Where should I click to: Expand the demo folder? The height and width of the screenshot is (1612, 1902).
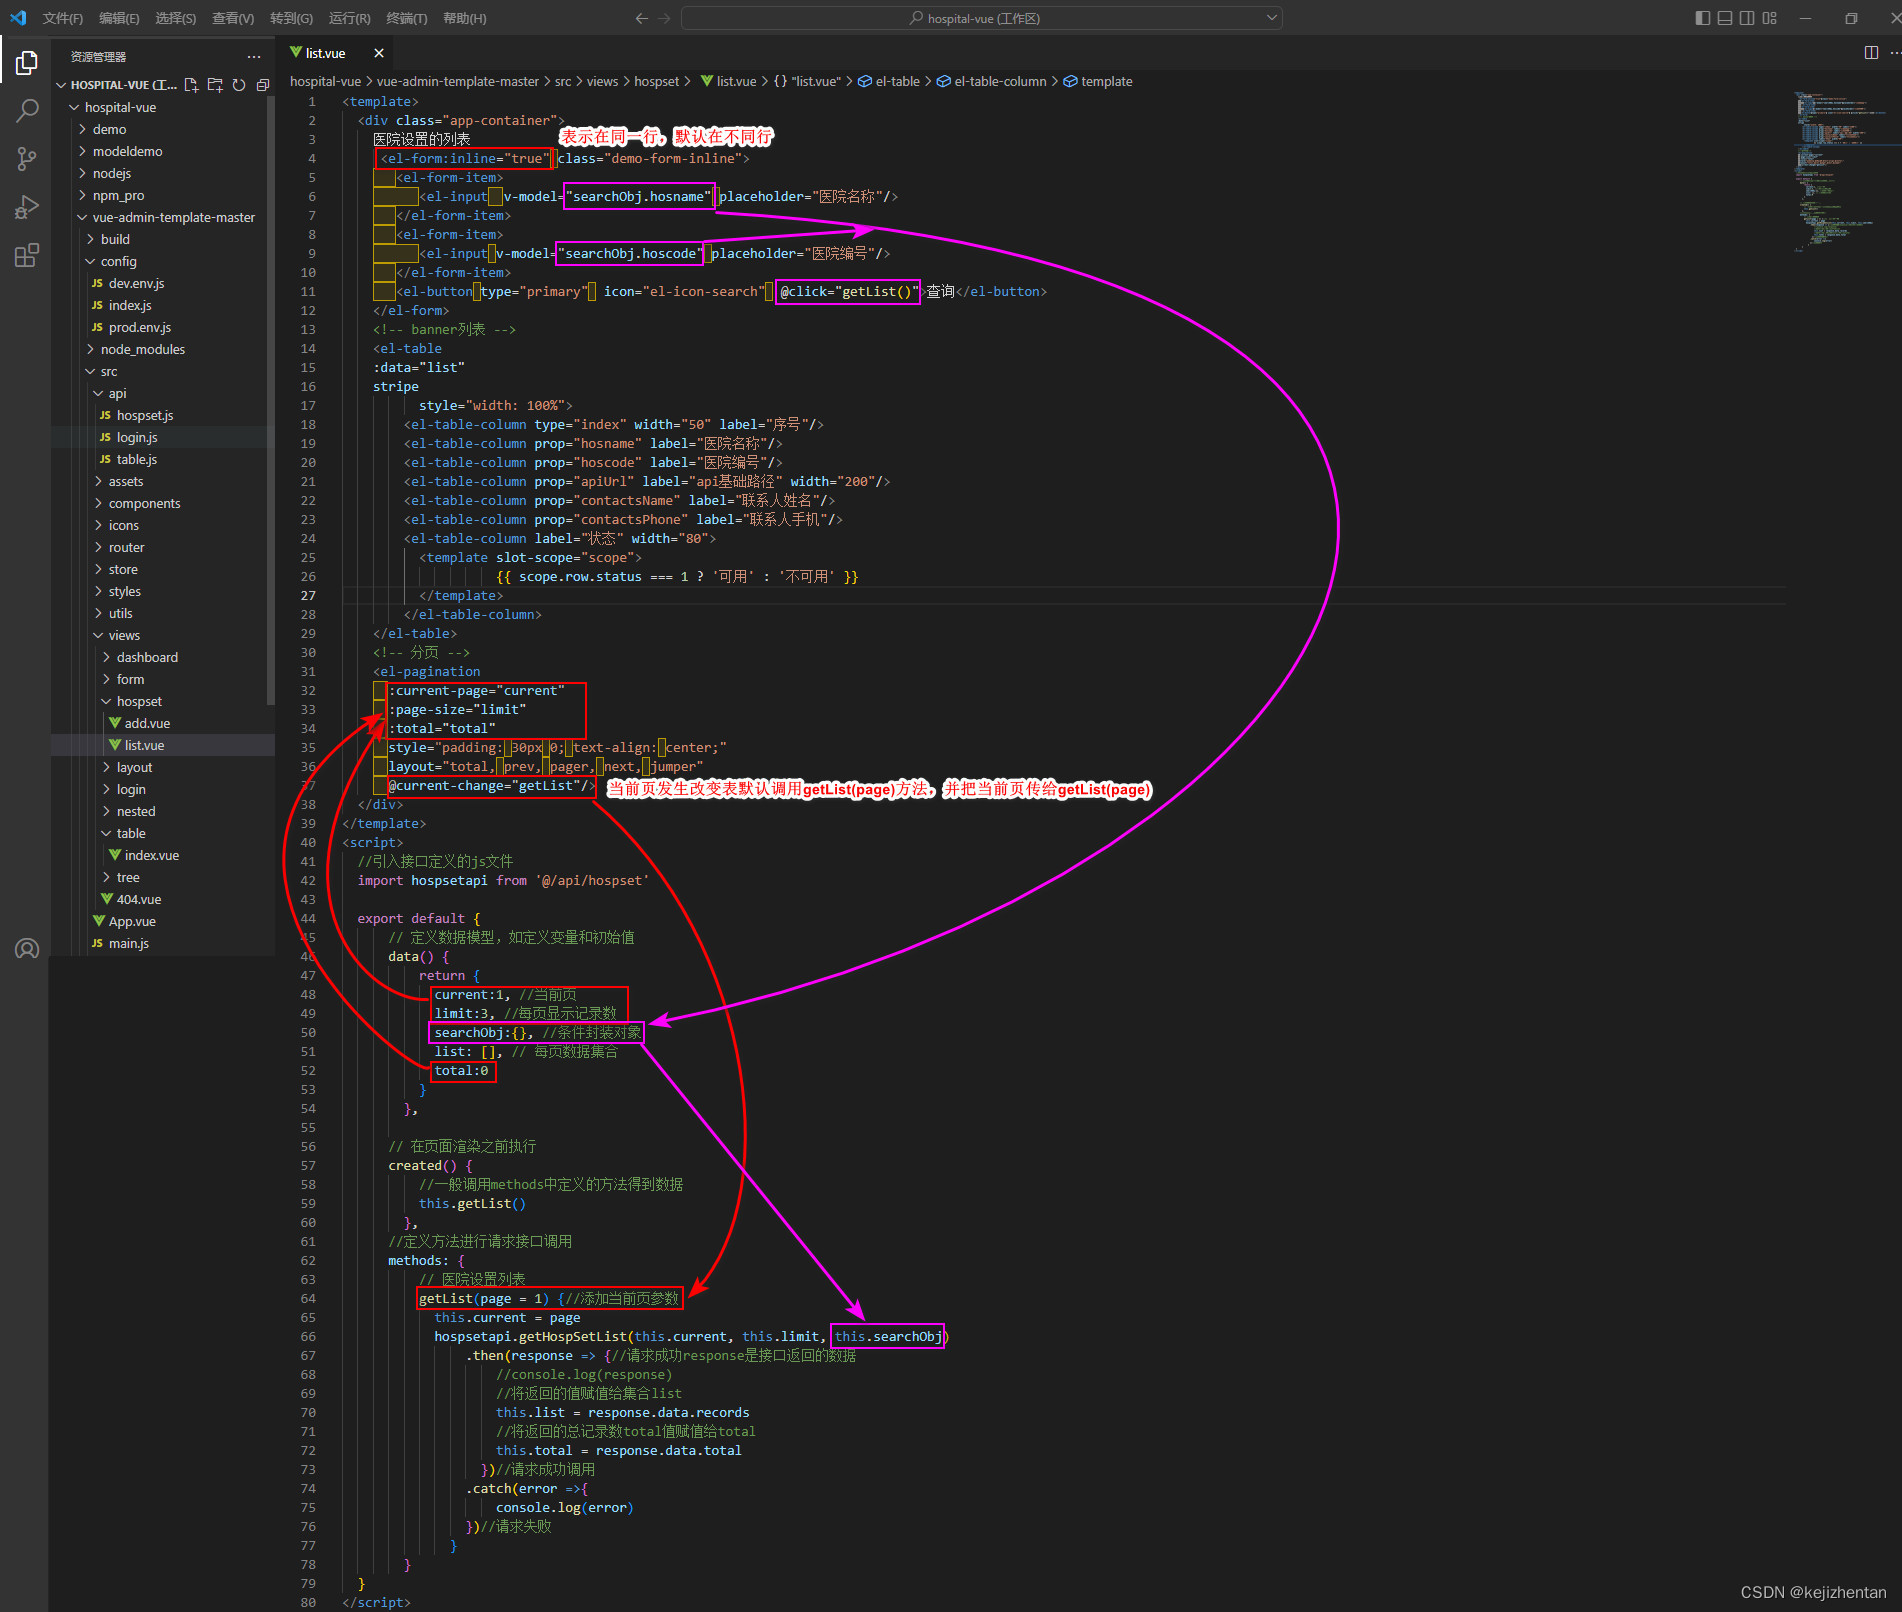(x=109, y=129)
